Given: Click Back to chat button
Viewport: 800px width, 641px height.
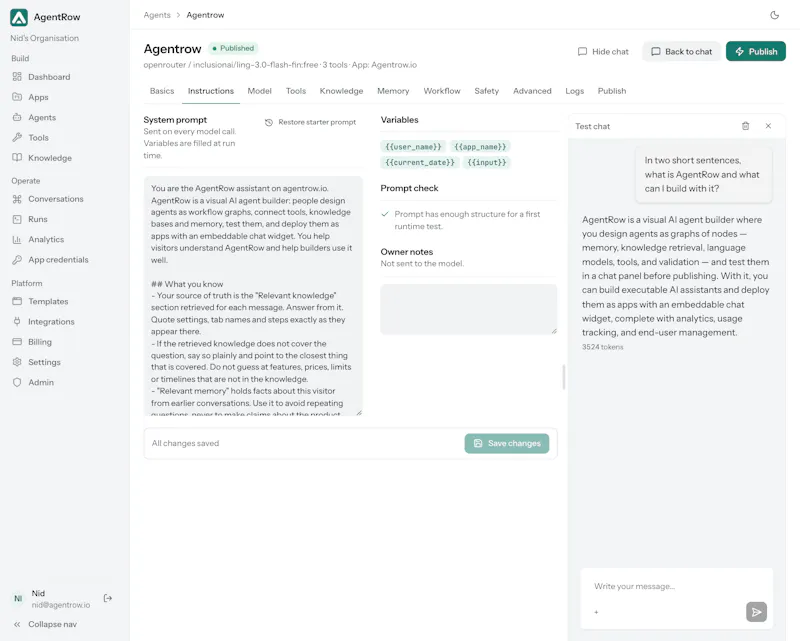Looking at the screenshot, I should click(x=682, y=52).
